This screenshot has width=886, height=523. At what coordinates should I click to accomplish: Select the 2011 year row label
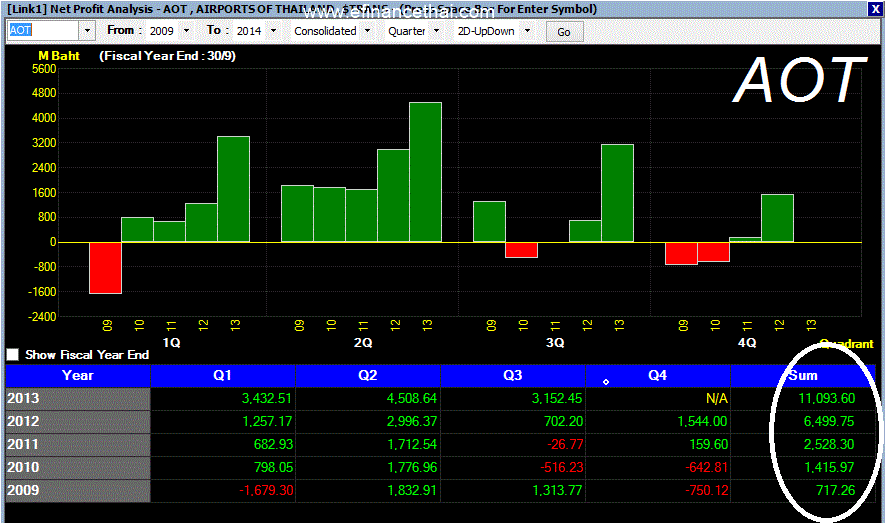point(78,444)
